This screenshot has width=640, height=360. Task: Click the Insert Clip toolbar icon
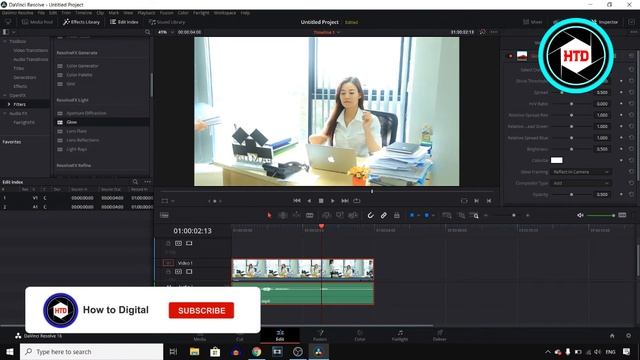point(326,215)
